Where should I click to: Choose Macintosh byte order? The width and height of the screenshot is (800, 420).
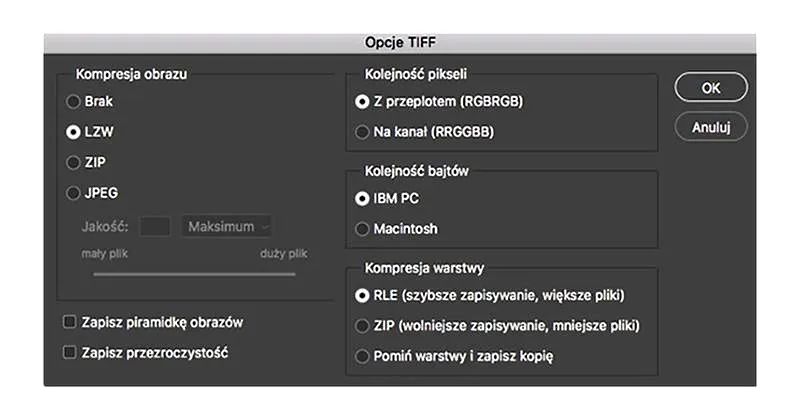(x=362, y=229)
